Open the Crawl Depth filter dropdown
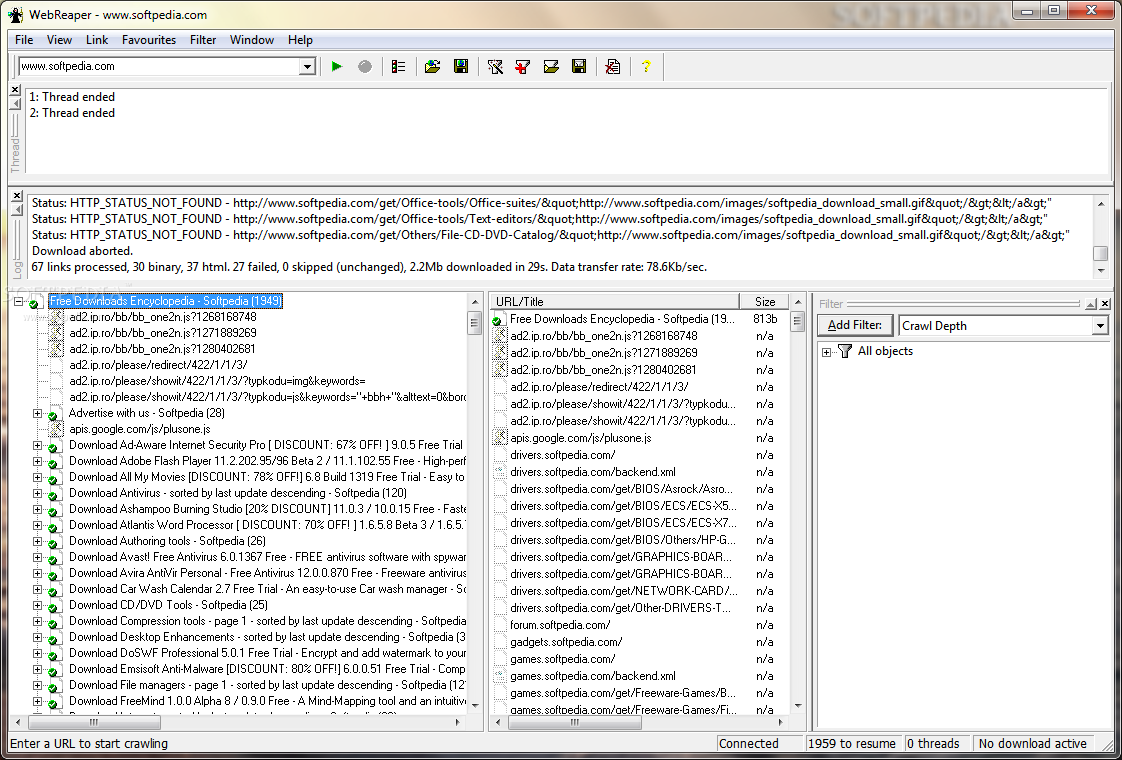1122x760 pixels. coord(1100,326)
